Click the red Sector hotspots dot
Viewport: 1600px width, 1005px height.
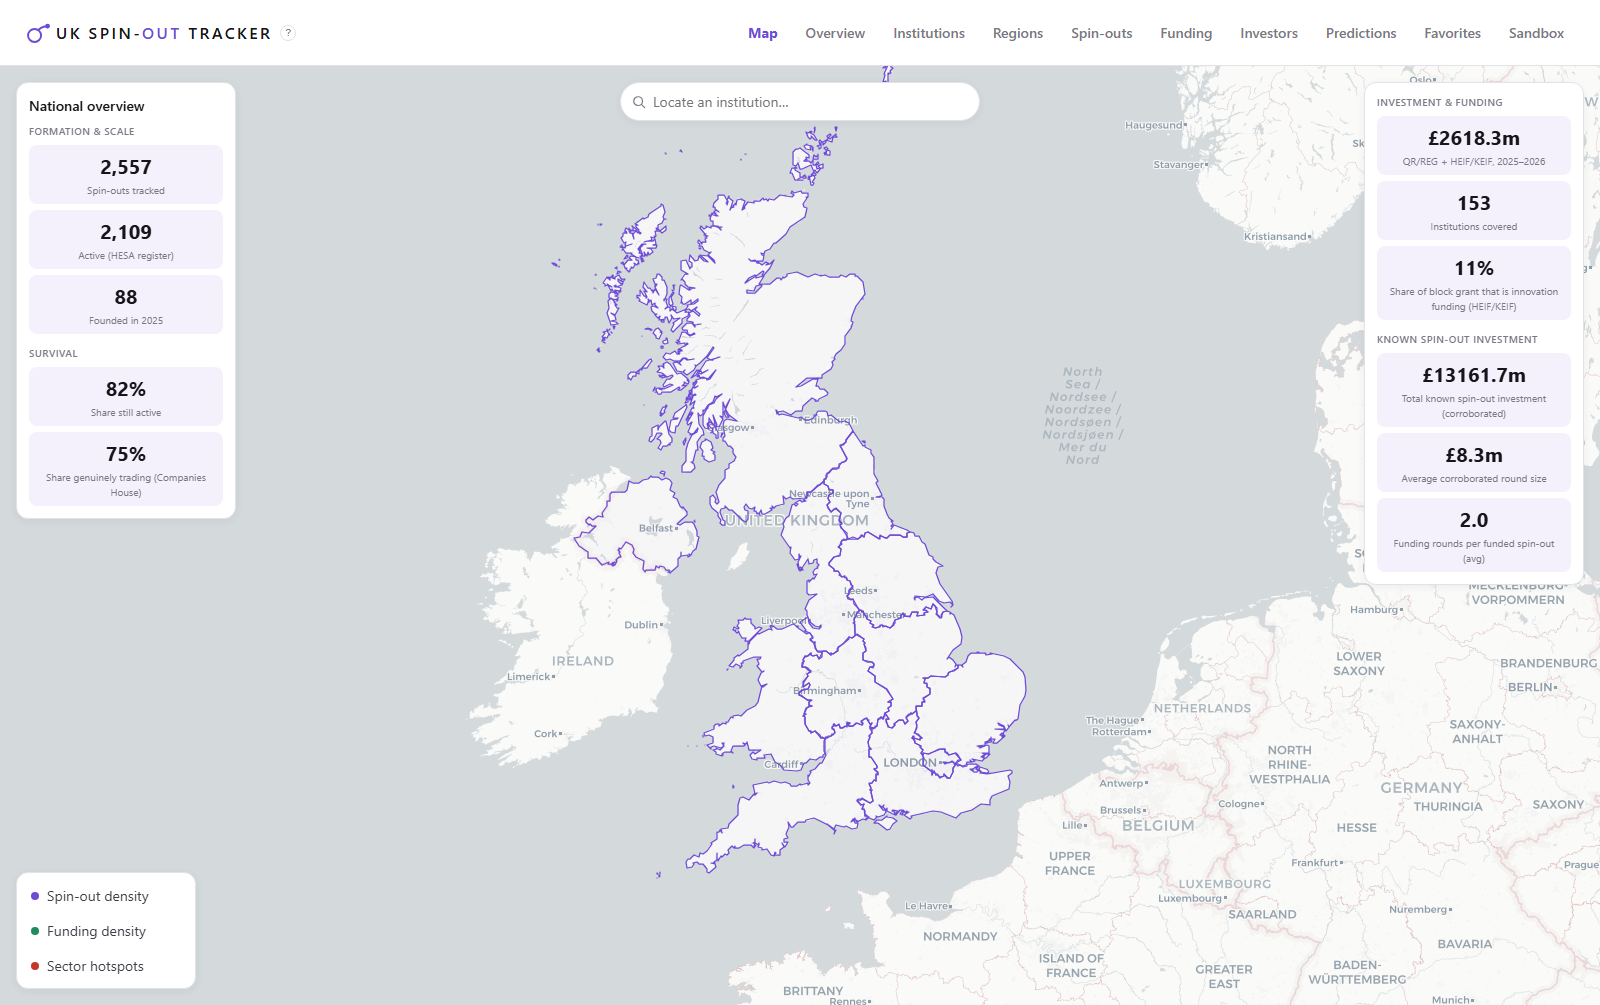tap(35, 966)
